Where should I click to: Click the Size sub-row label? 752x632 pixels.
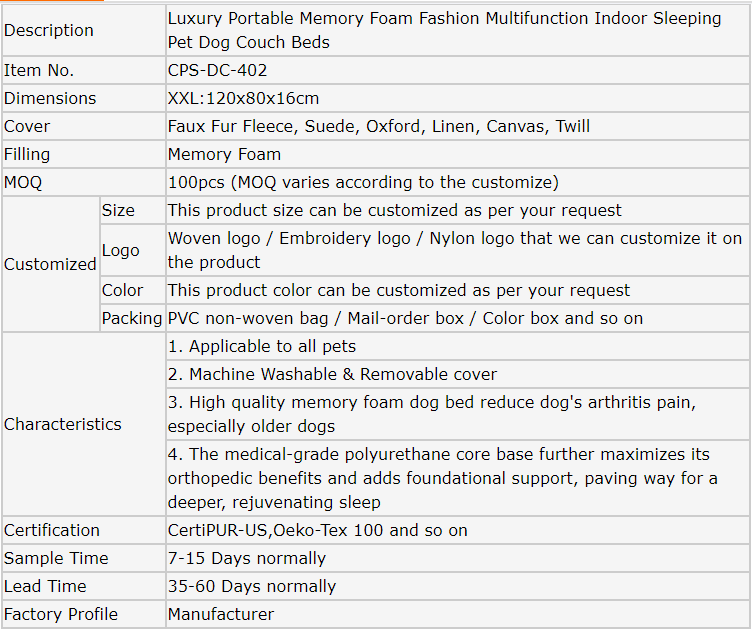click(118, 210)
